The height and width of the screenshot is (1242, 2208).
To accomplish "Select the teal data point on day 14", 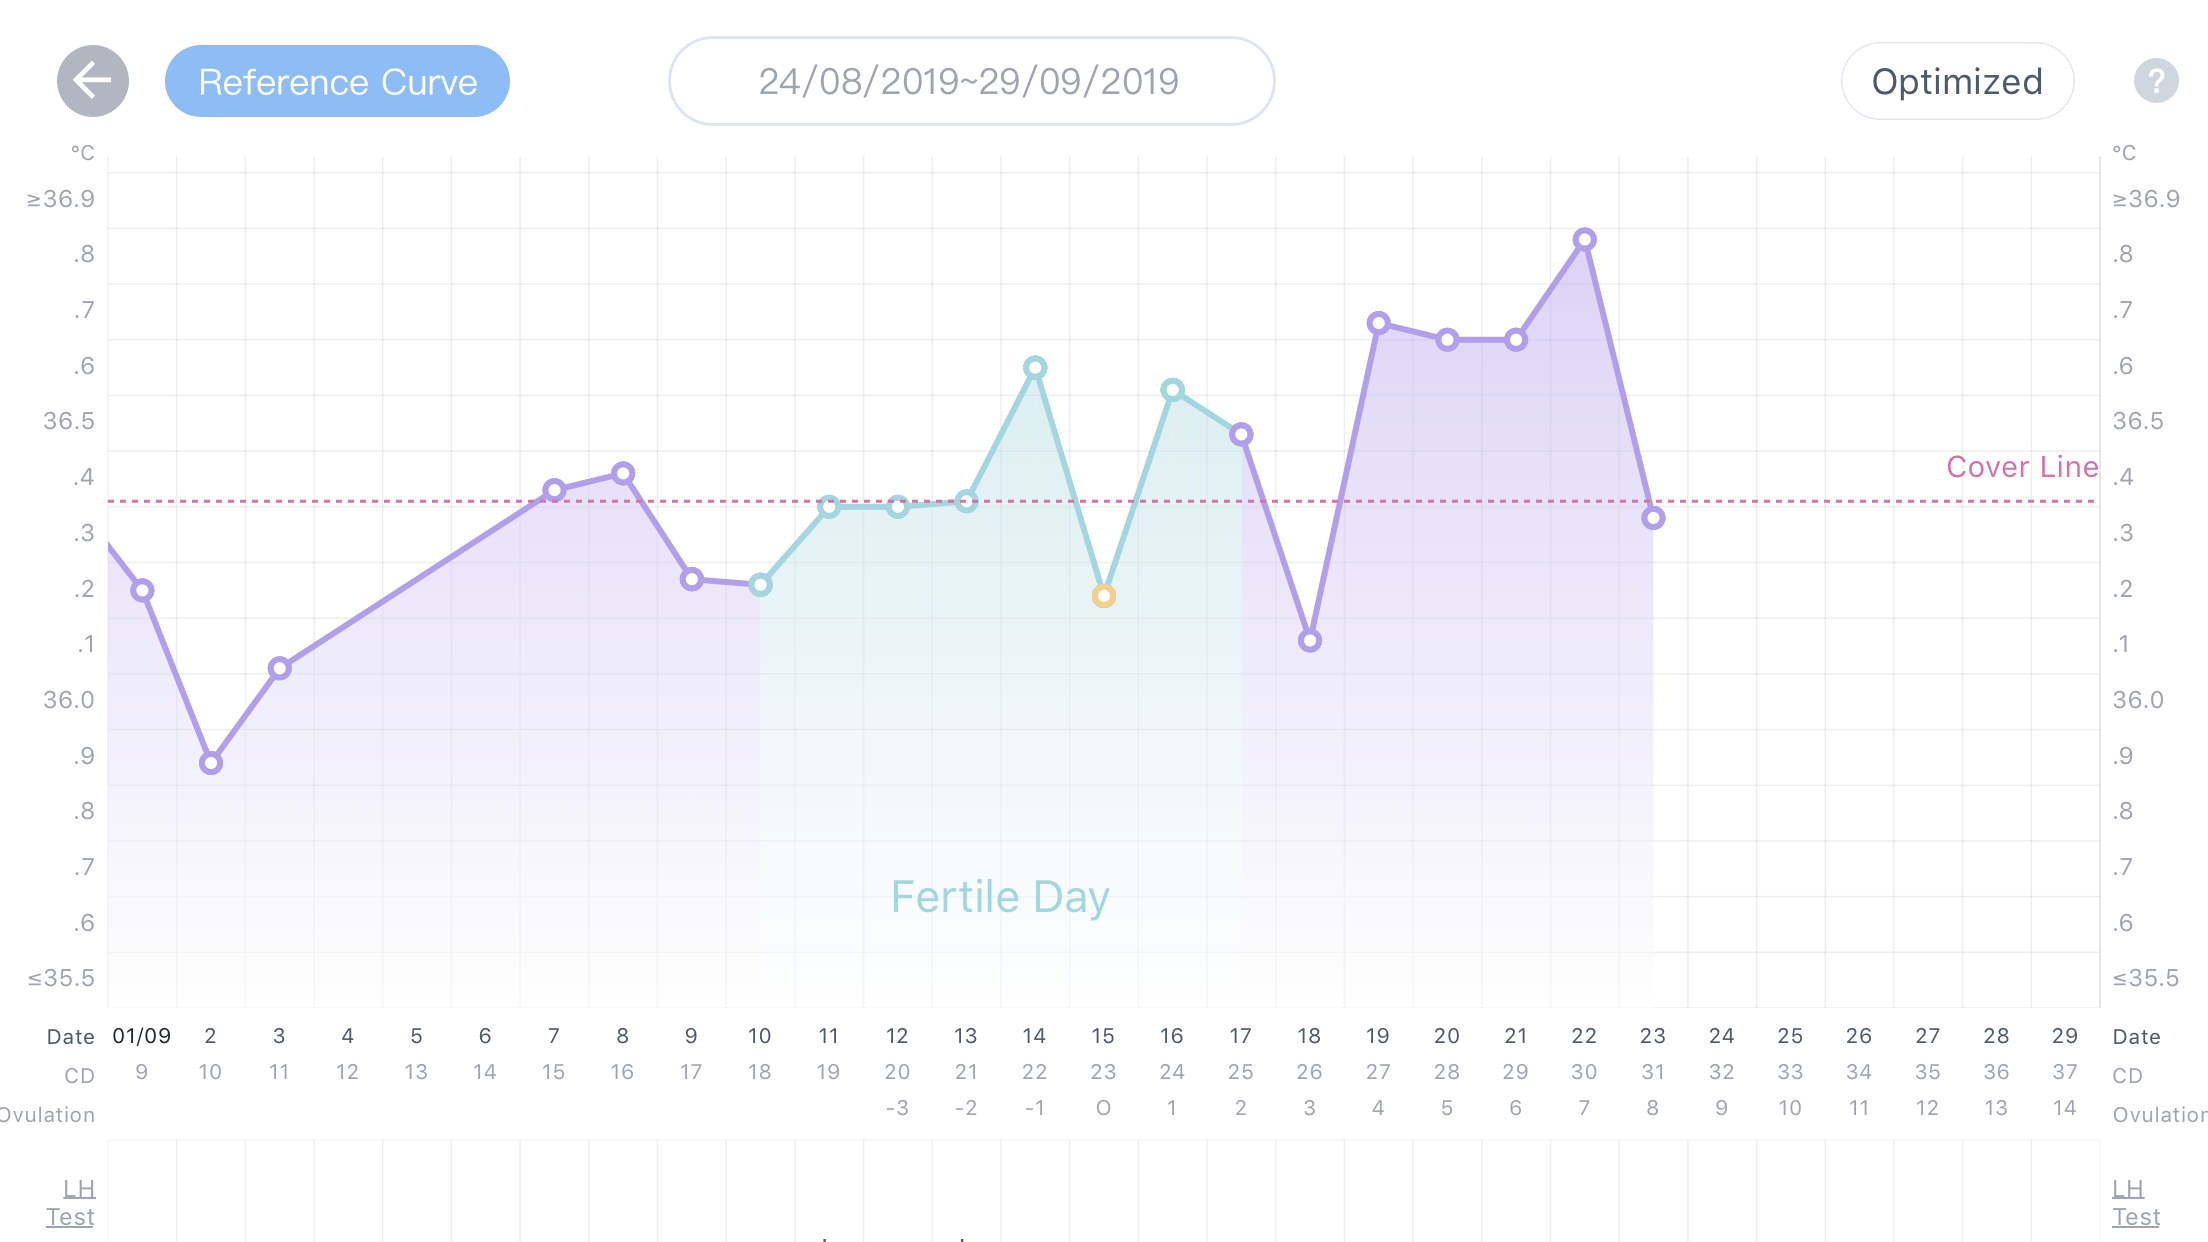I will pyautogui.click(x=1034, y=367).
